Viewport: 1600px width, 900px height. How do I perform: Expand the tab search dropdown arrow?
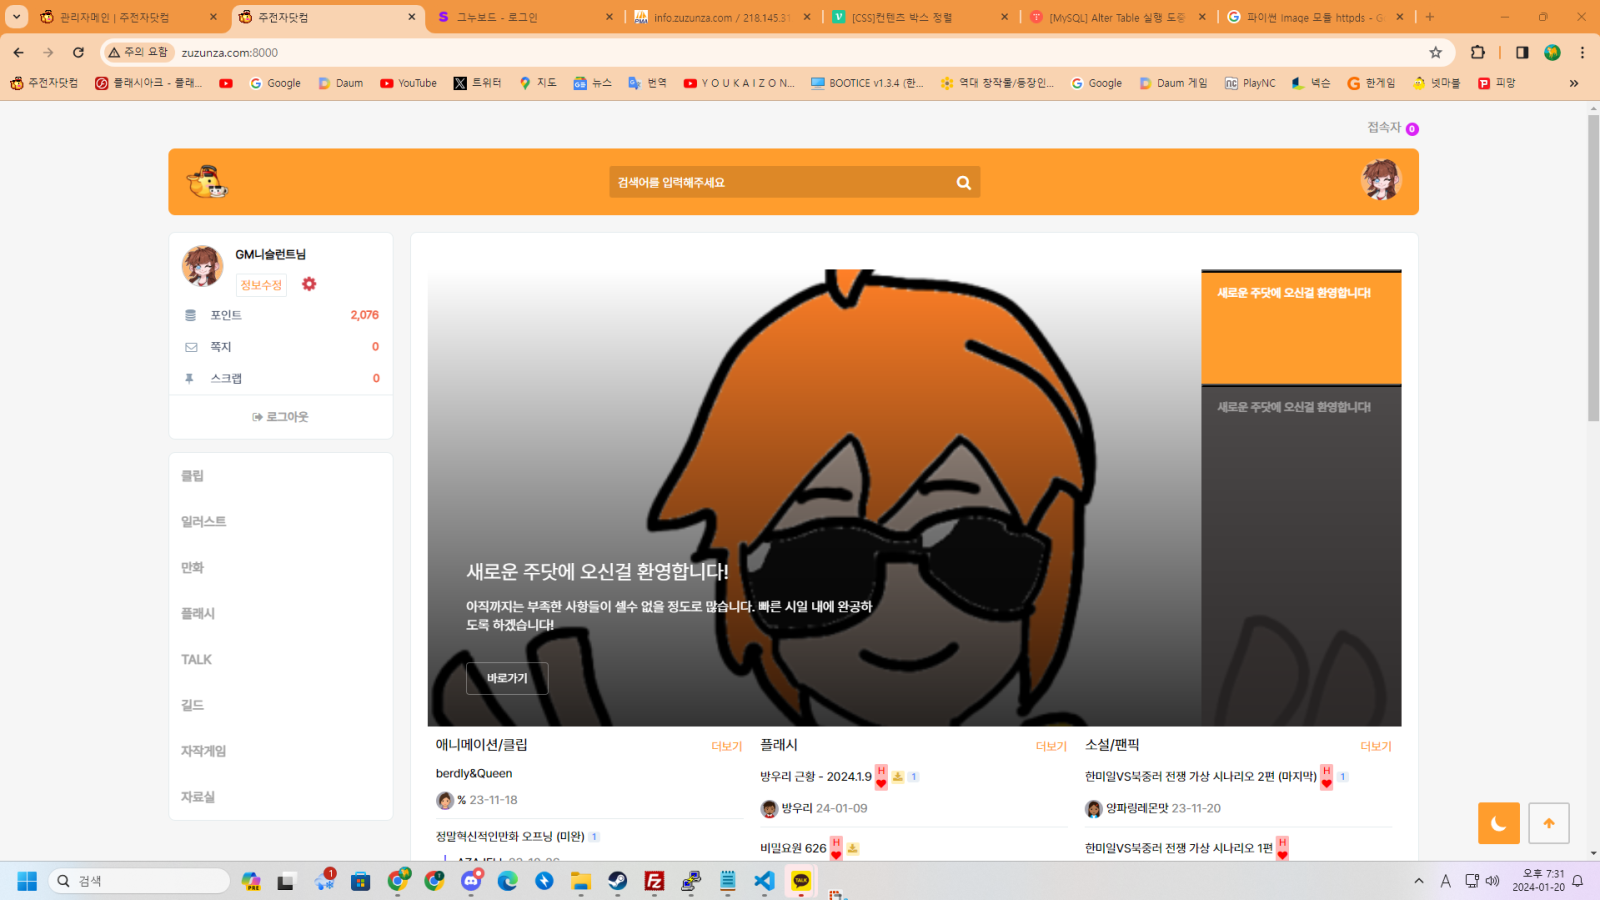pos(17,17)
